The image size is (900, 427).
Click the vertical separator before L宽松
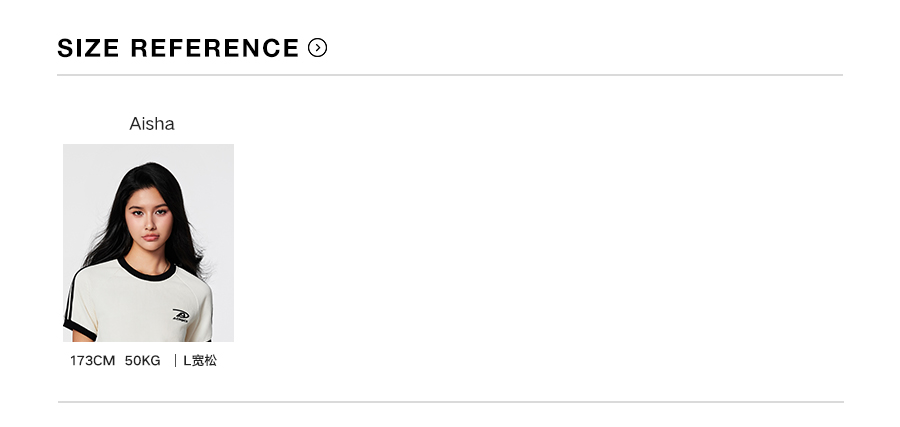coord(174,360)
